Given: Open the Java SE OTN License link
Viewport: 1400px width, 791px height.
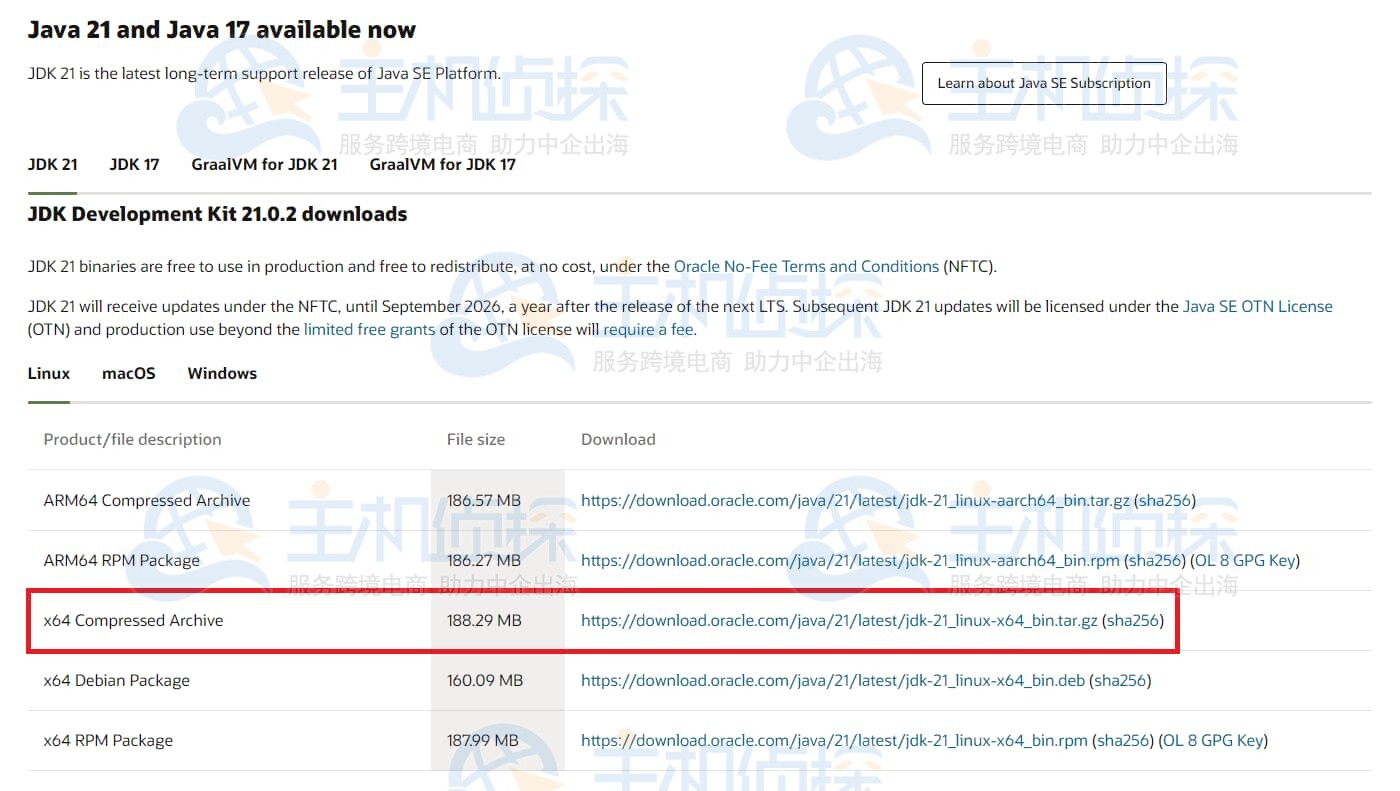Looking at the screenshot, I should tap(1258, 306).
